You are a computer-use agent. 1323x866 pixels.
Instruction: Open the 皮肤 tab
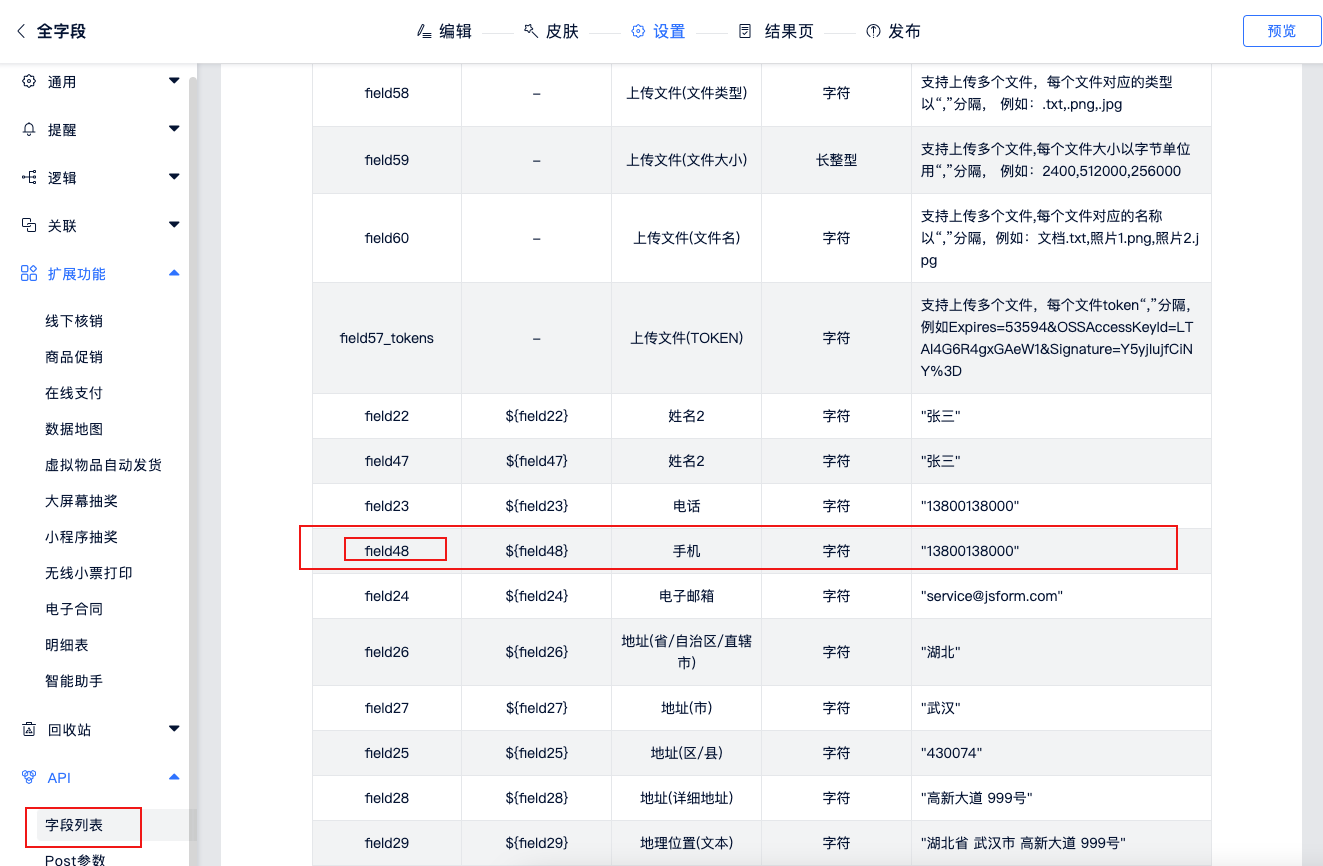(551, 31)
